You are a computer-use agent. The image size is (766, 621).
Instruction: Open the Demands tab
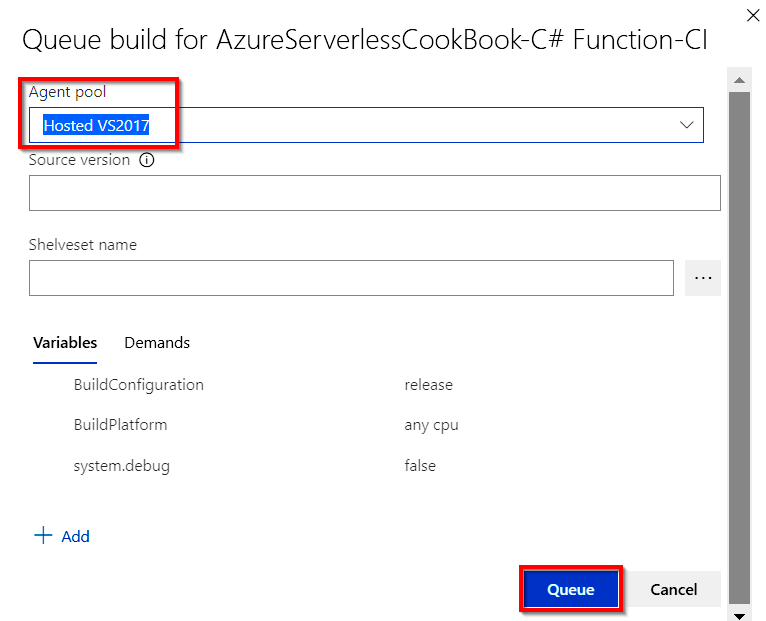point(157,342)
